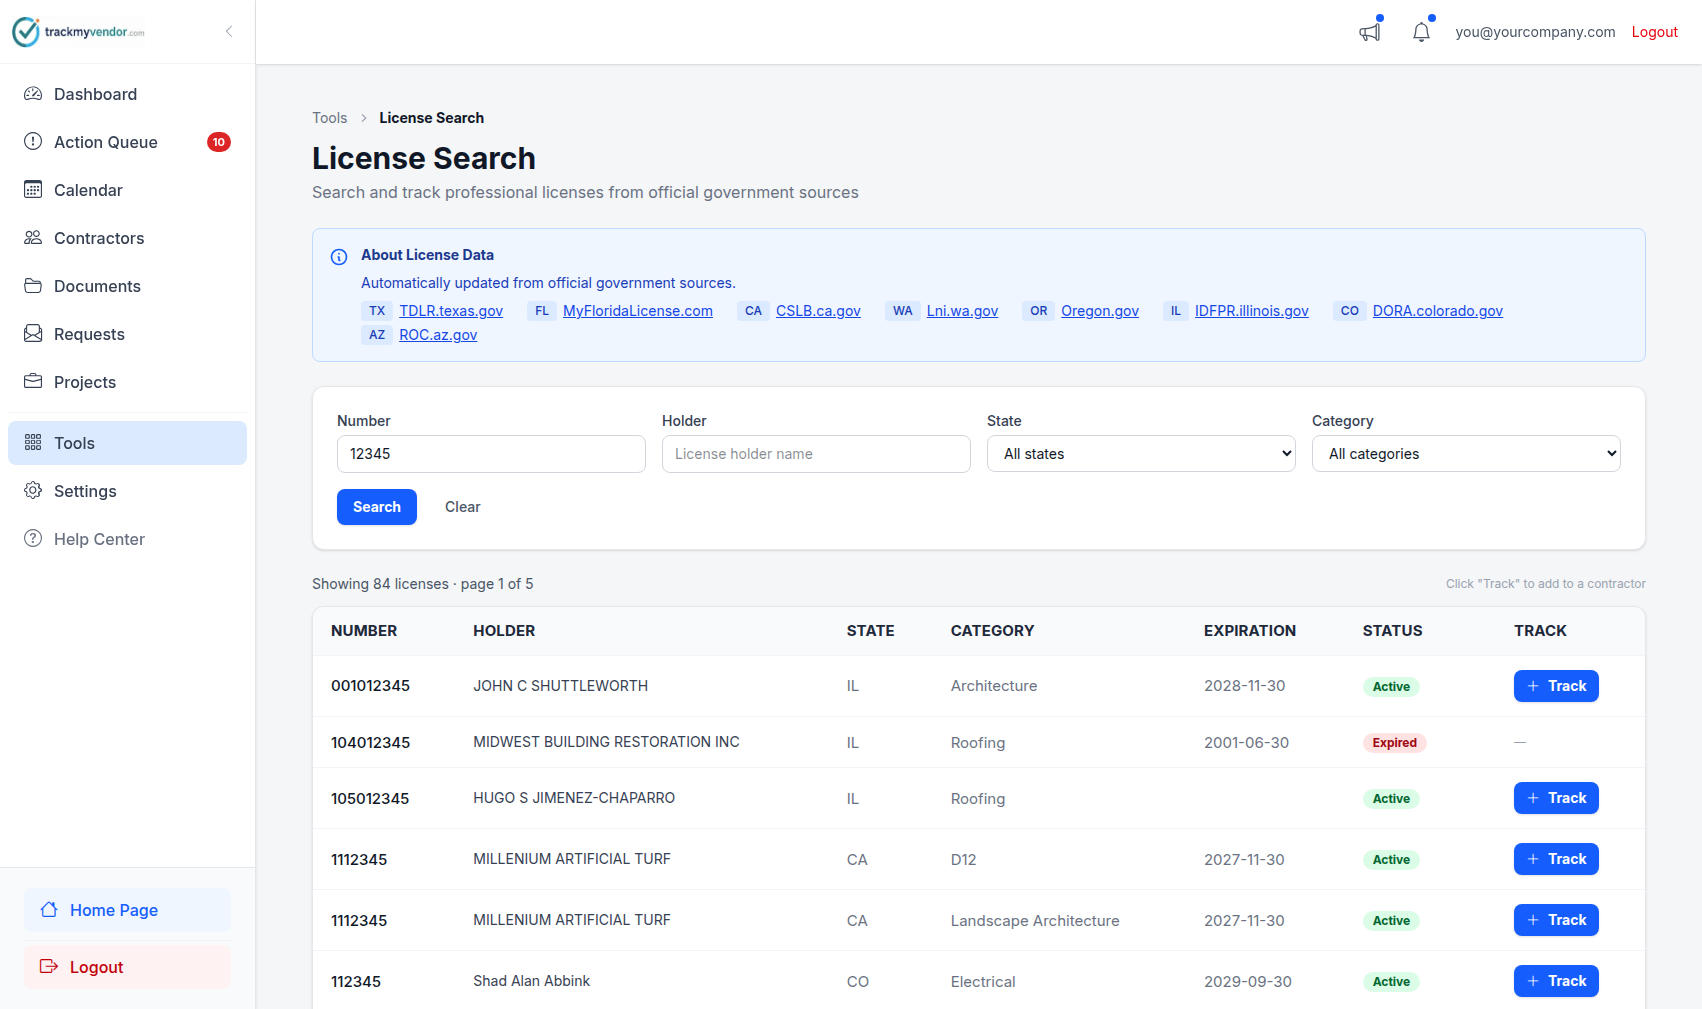This screenshot has height=1009, width=1702.
Task: Open Oregon.gov link
Action: point(1100,311)
